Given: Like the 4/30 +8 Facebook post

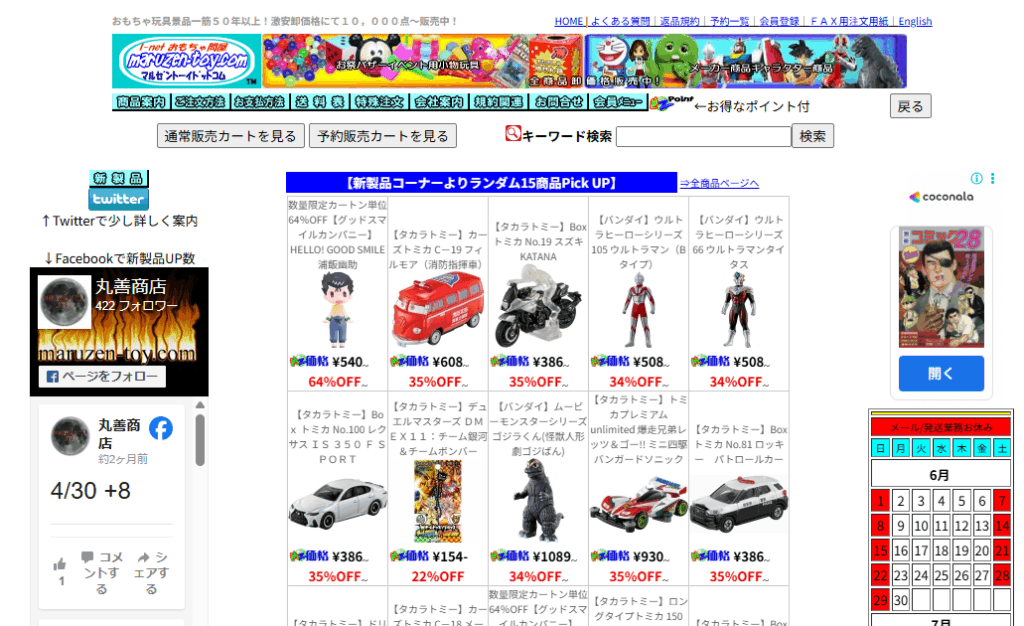Looking at the screenshot, I should 60,570.
